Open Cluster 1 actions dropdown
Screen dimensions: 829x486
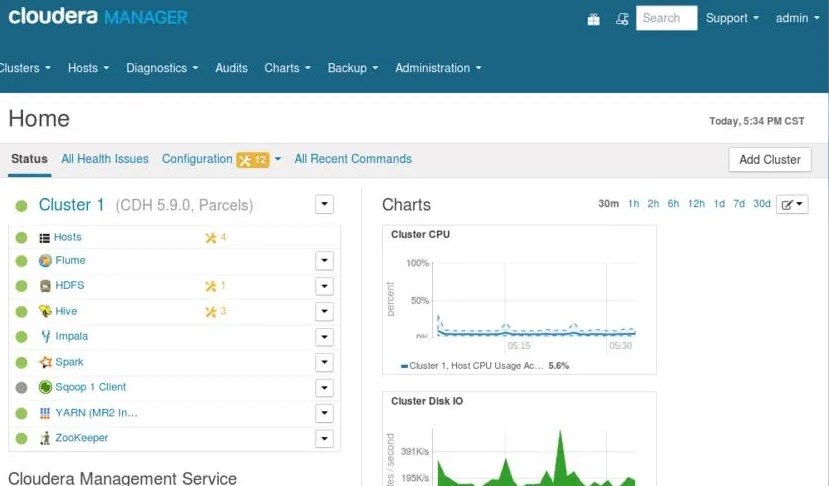point(324,204)
